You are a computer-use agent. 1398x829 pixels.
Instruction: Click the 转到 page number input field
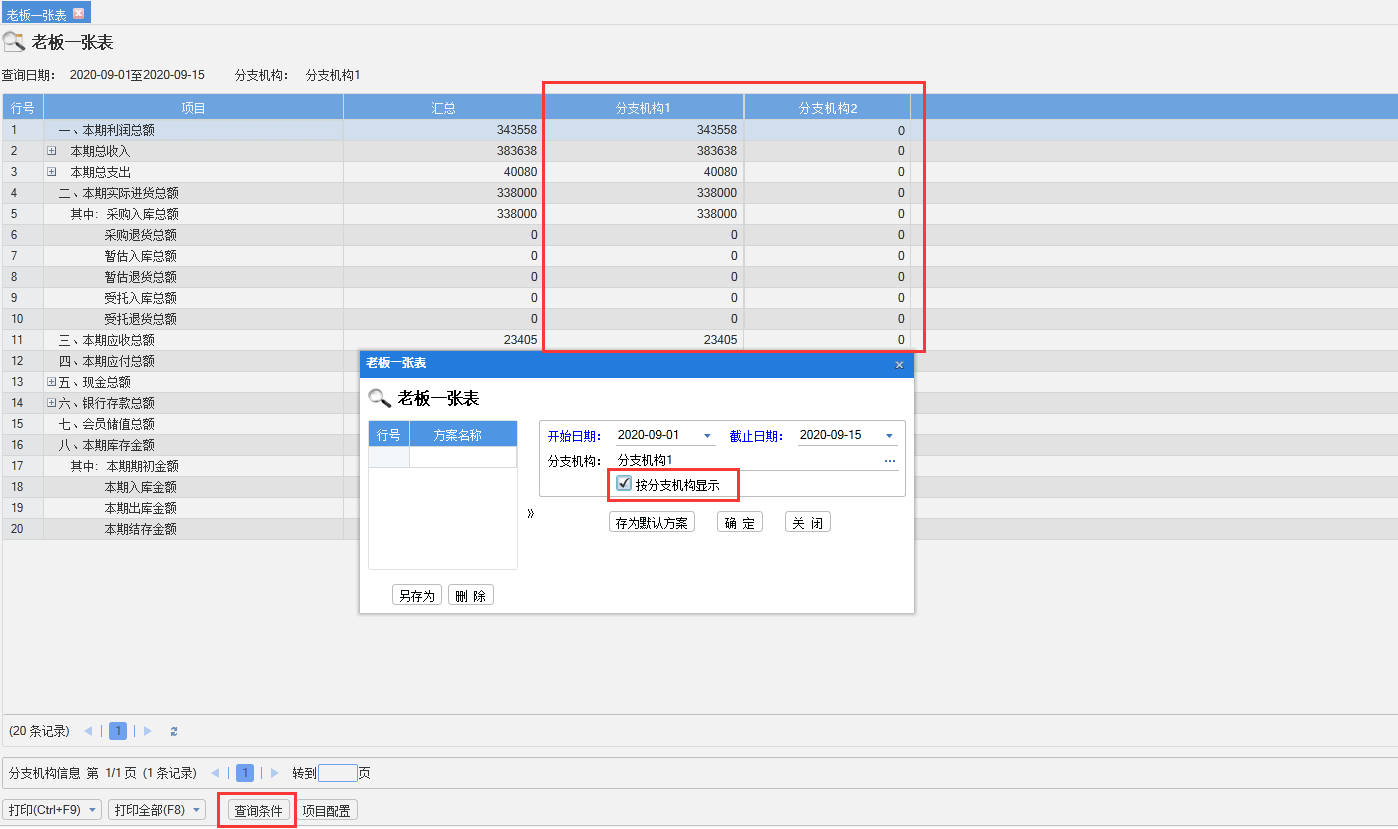pos(337,773)
